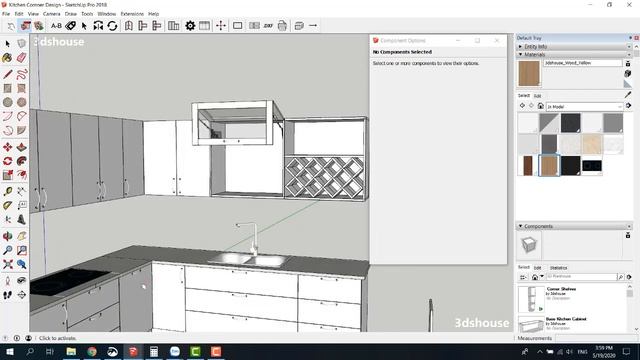
Task: Open components navigation home dropdown arrow
Action: [542, 277]
